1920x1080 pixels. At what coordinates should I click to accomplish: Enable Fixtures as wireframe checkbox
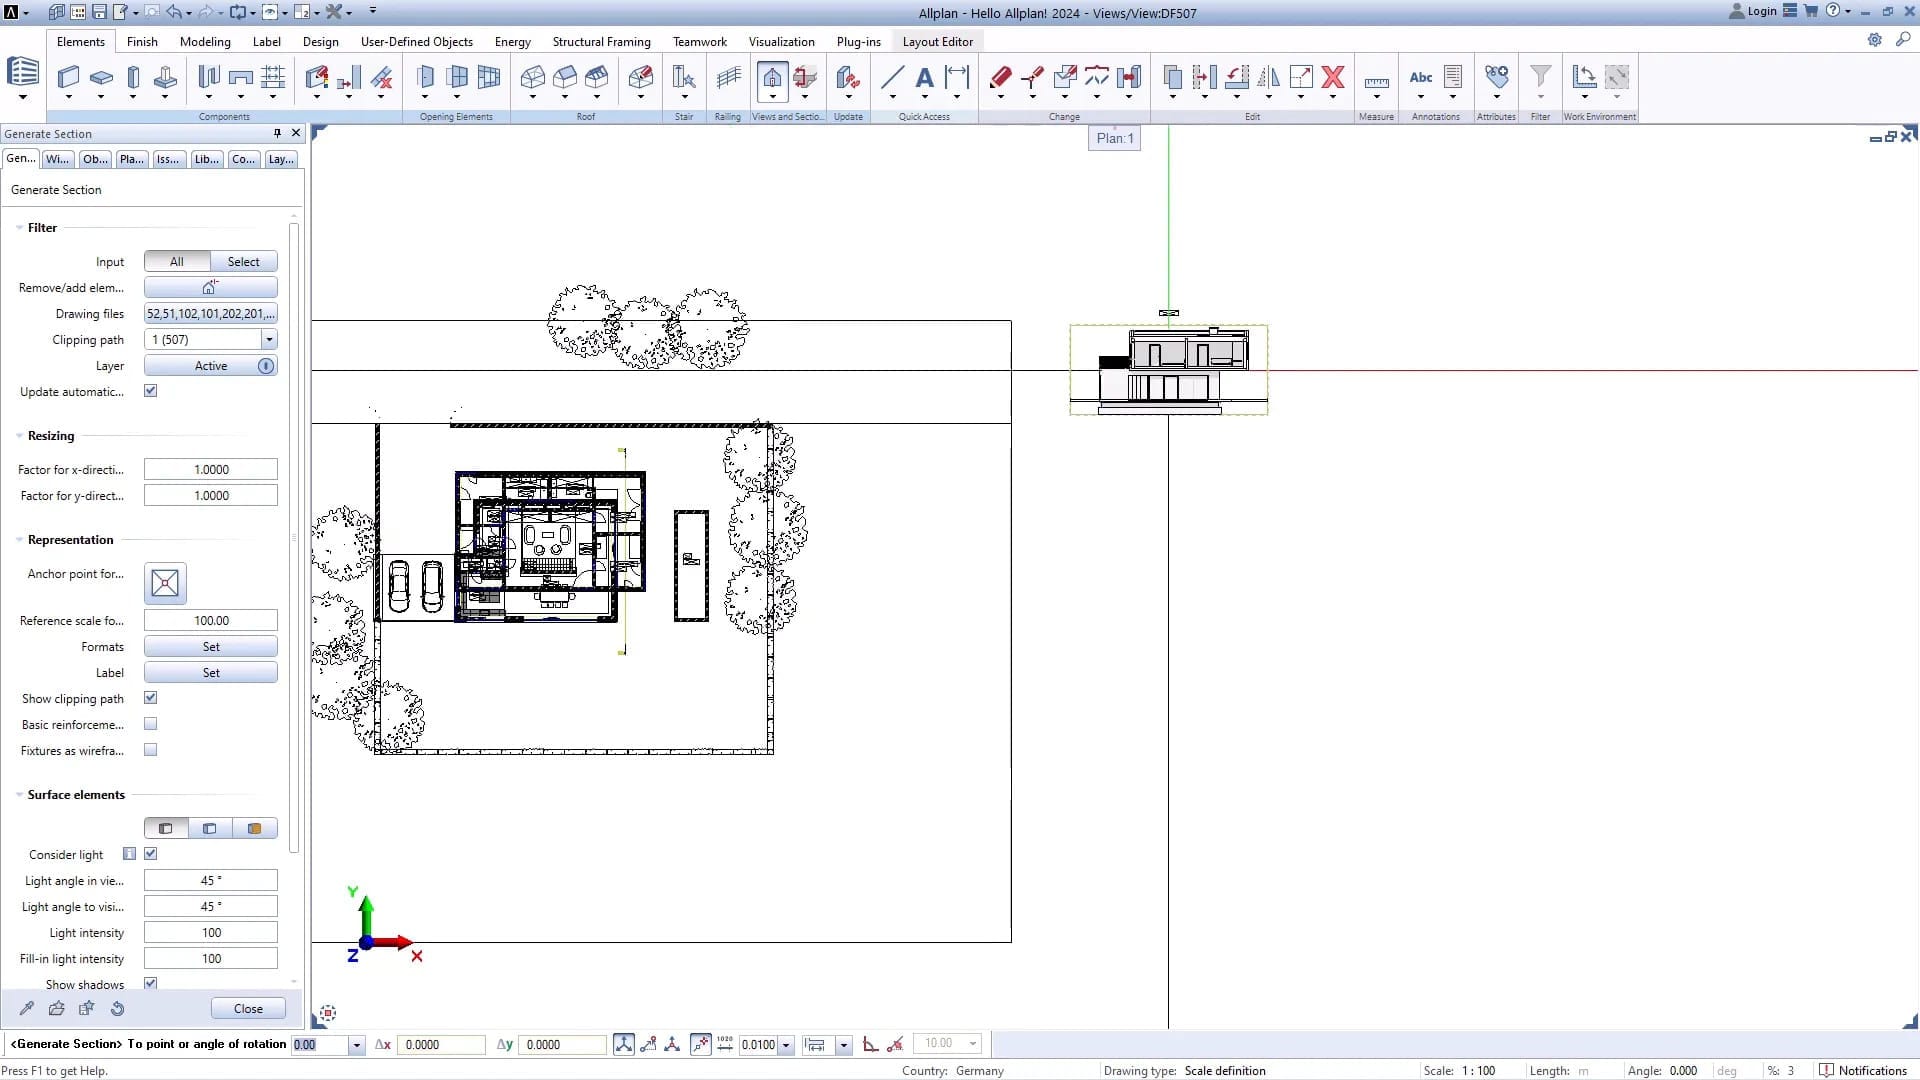pos(150,750)
